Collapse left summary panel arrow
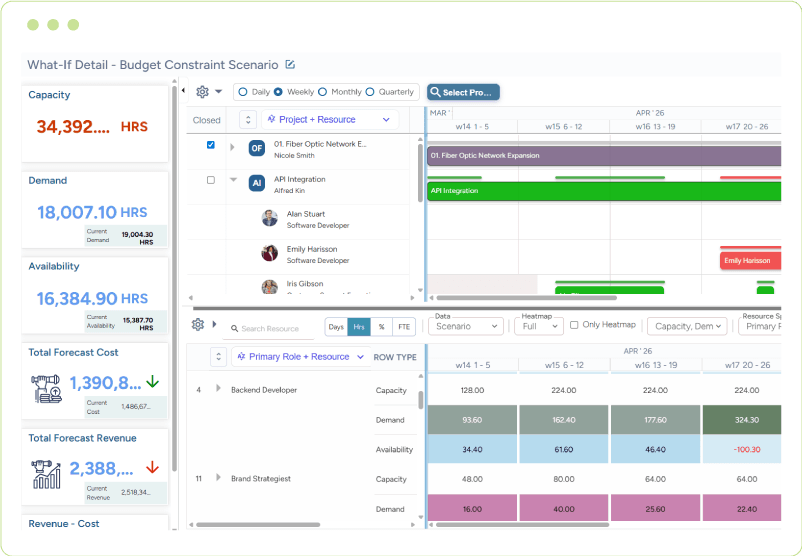Image resolution: width=802 pixels, height=556 pixels. [x=183, y=91]
